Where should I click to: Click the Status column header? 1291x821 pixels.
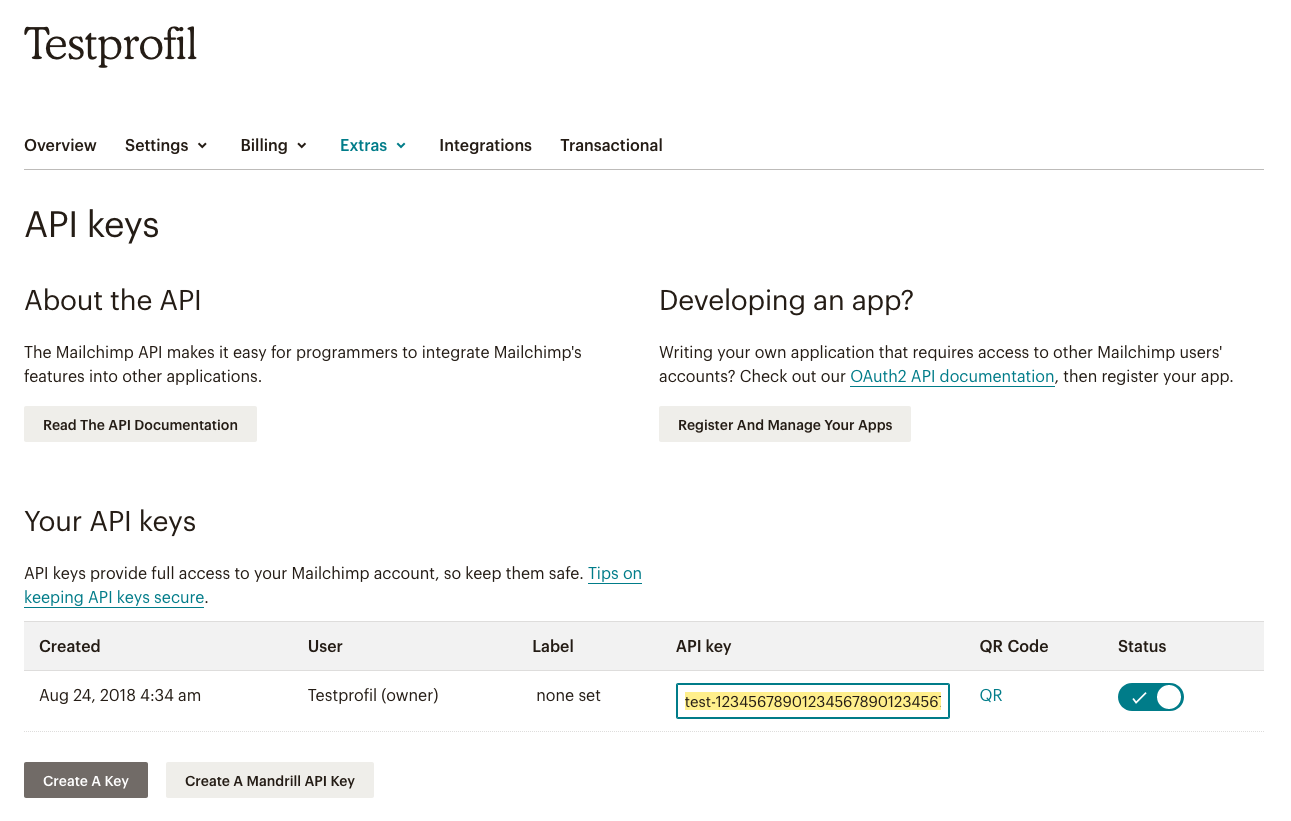(1142, 646)
